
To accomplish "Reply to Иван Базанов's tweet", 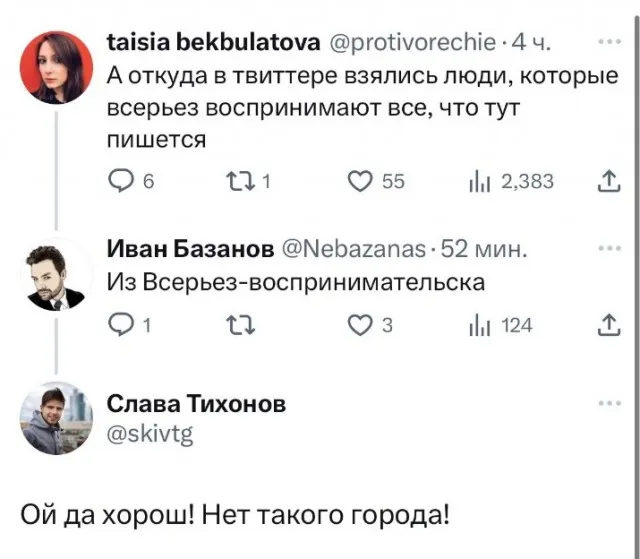I will (x=119, y=324).
